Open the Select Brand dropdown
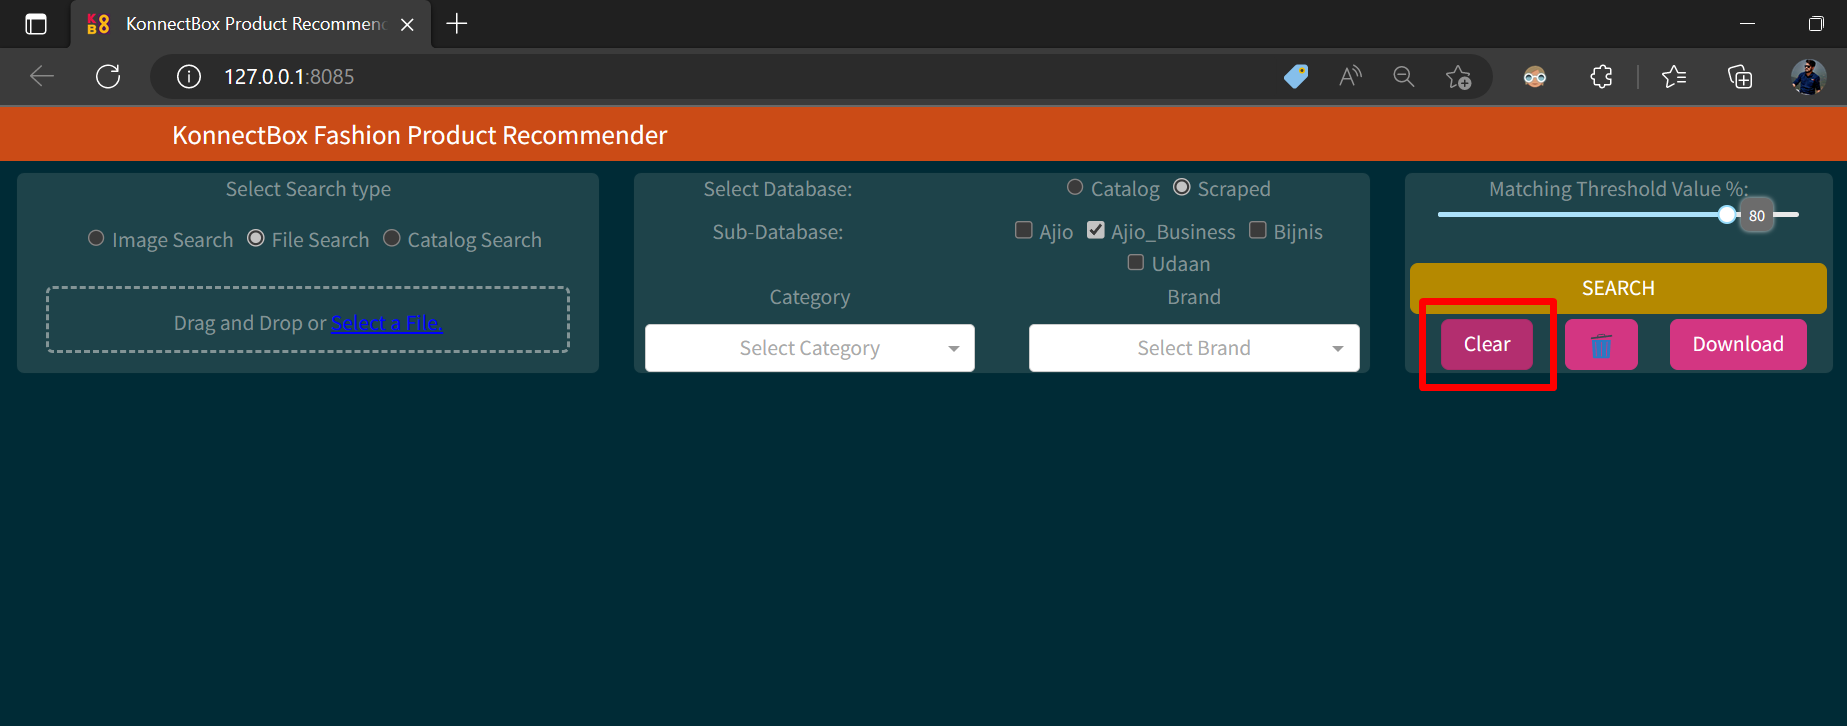The height and width of the screenshot is (726, 1847). click(x=1193, y=348)
